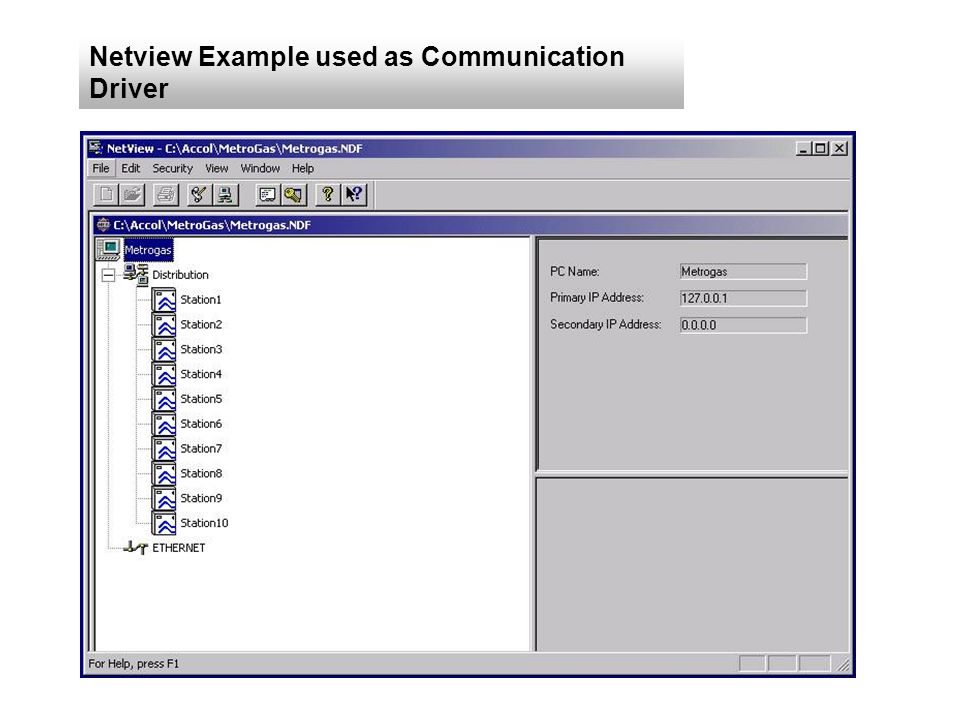This screenshot has height=720, width=960.
Task: Open the Window menu
Action: tap(260, 168)
